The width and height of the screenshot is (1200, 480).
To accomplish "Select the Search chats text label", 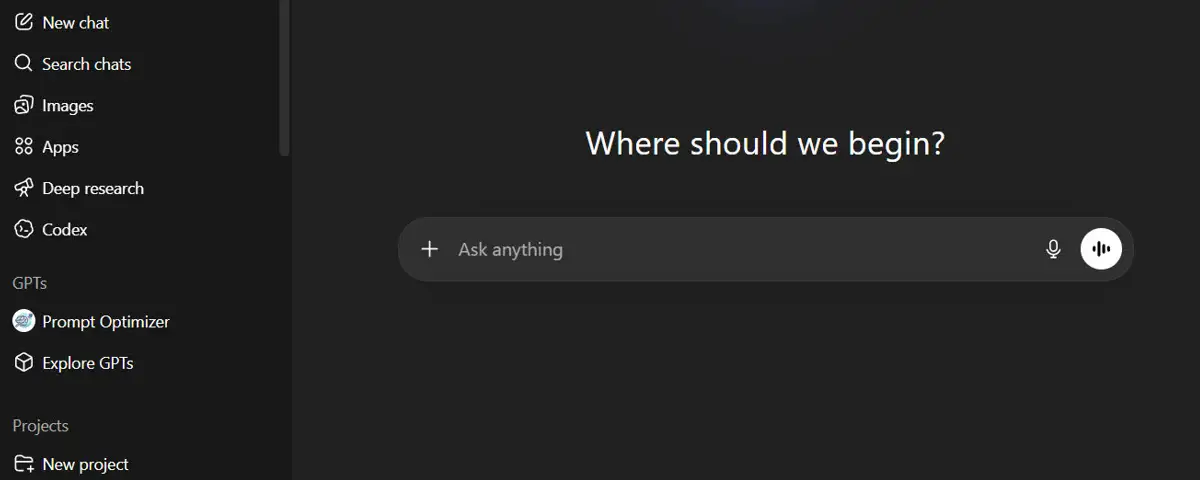I will coord(87,64).
